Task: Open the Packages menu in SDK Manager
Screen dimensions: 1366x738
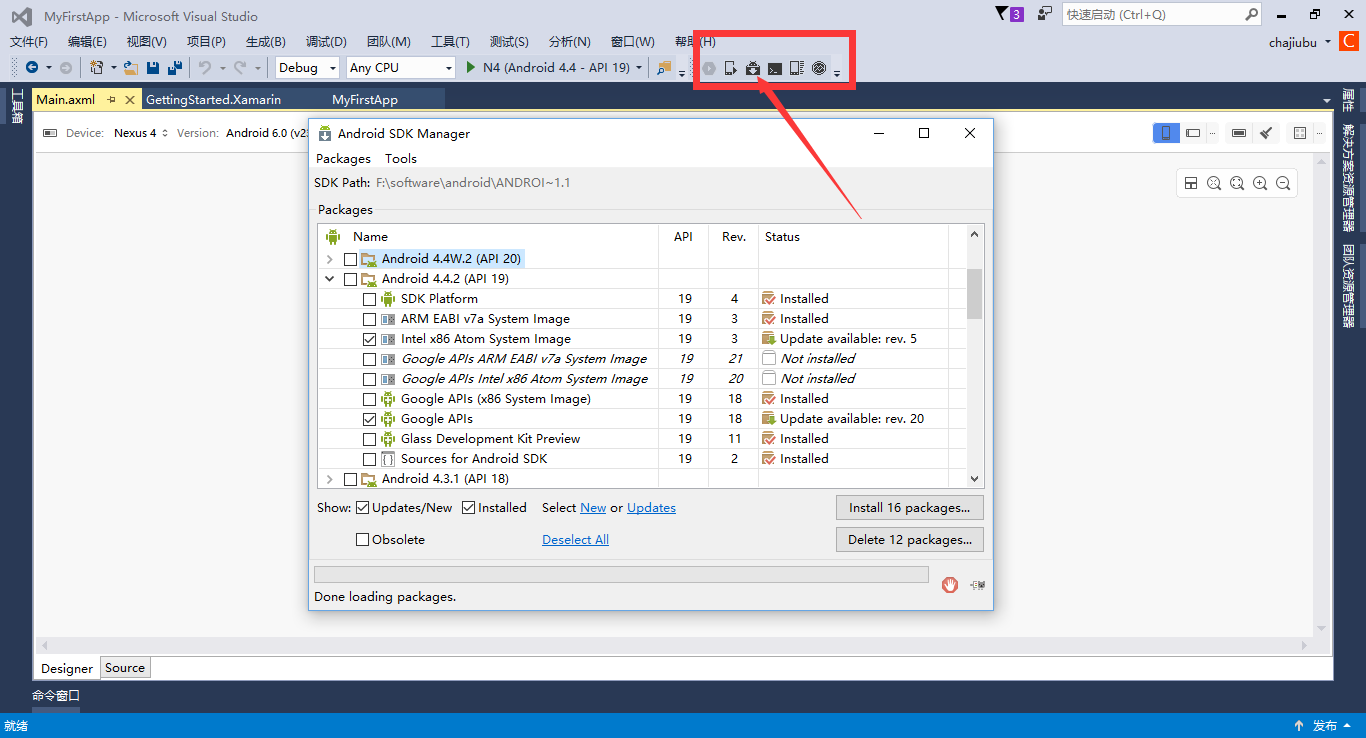Action: coord(343,159)
